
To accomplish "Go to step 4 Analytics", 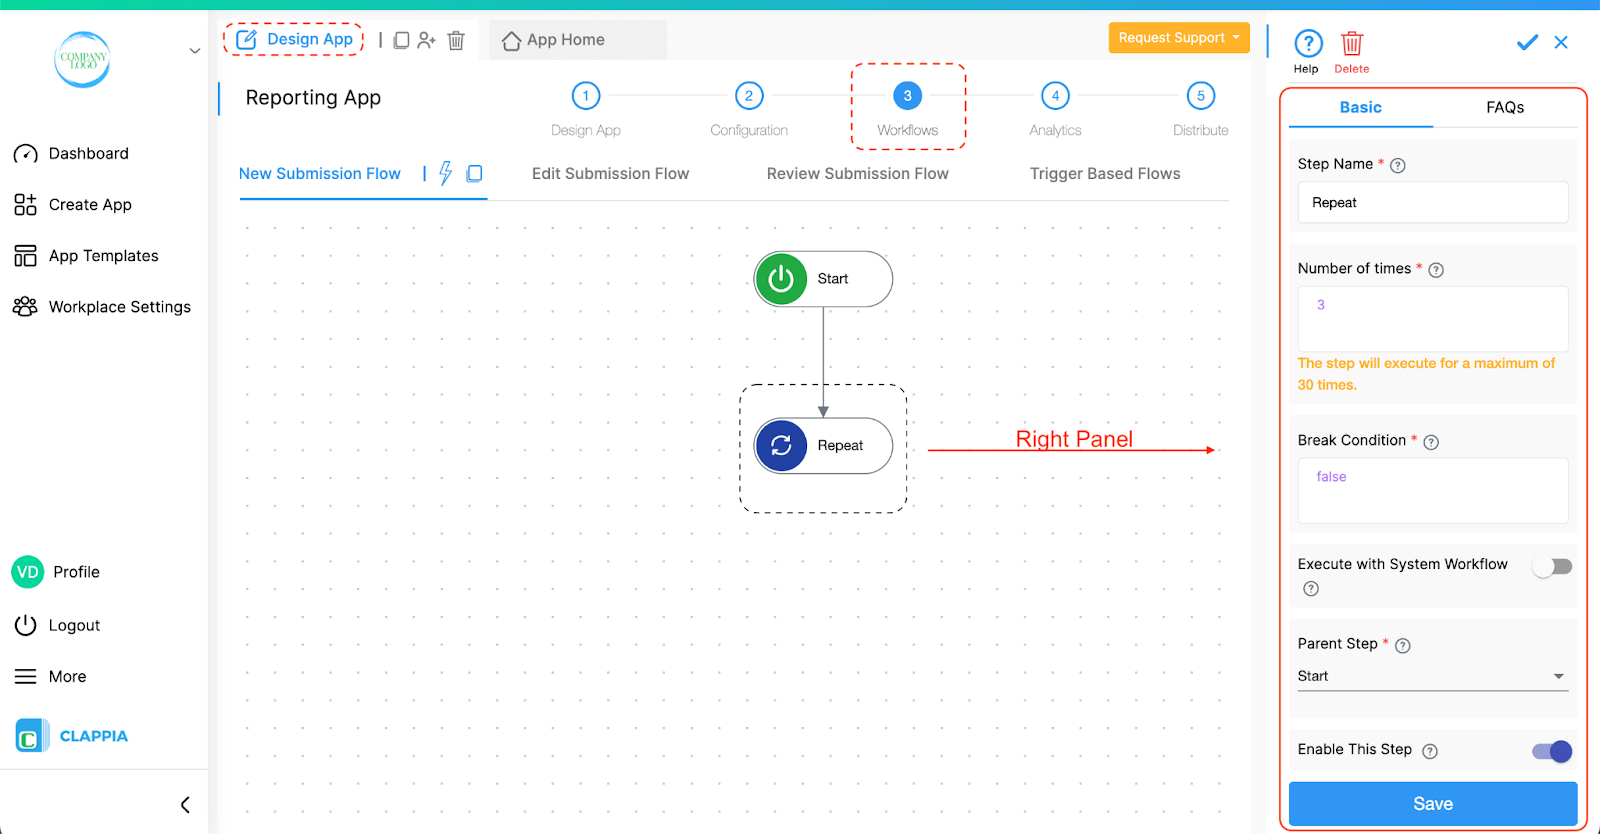I will 1055,96.
